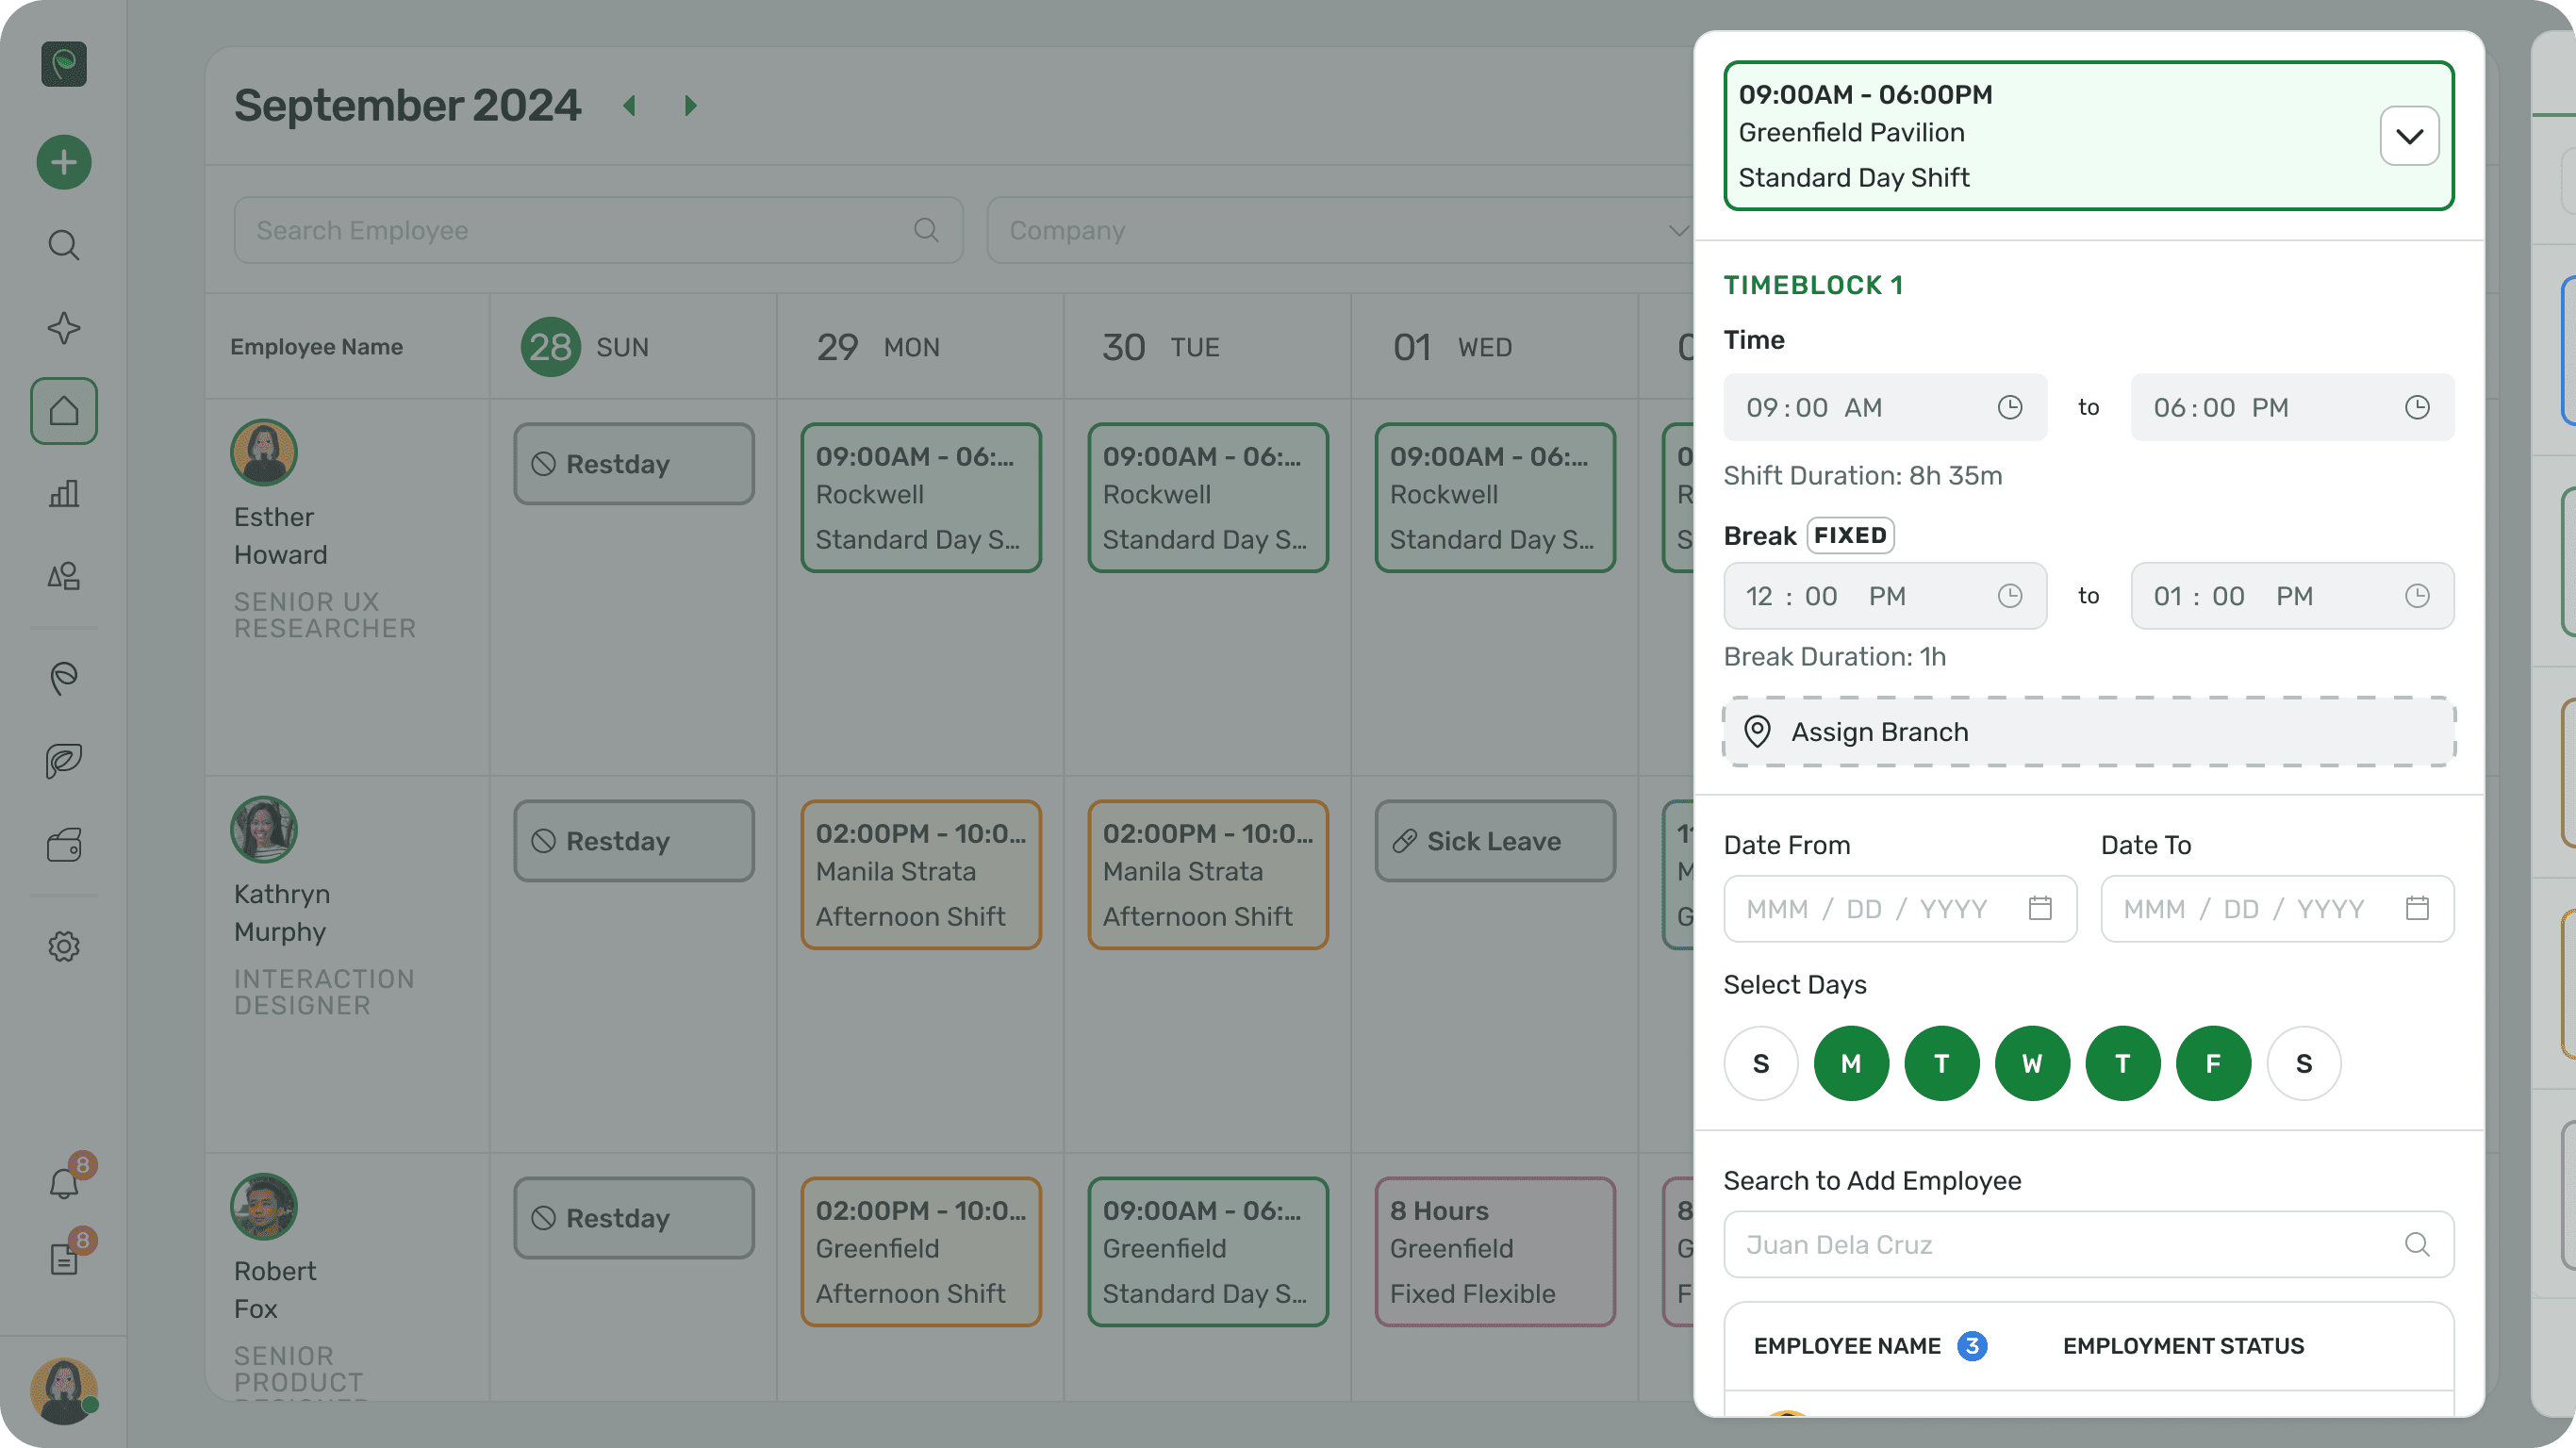
Task: Click the sparkle star sidebar icon
Action: [x=64, y=328]
